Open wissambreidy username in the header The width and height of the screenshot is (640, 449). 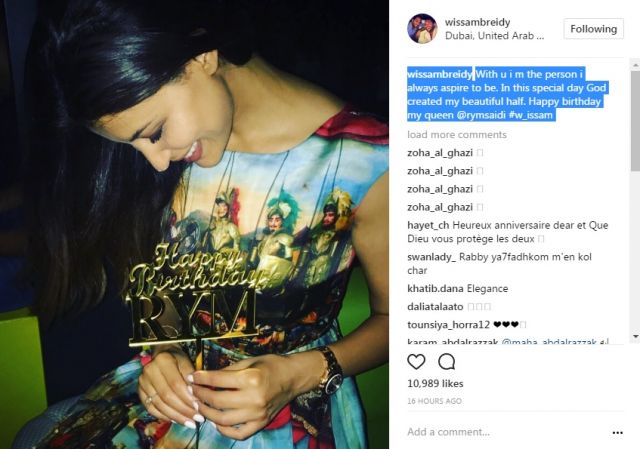pos(478,22)
